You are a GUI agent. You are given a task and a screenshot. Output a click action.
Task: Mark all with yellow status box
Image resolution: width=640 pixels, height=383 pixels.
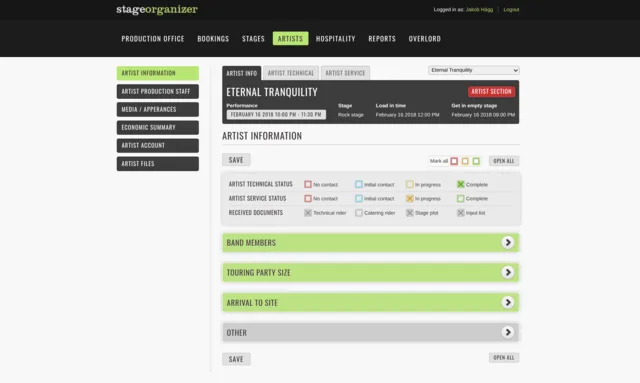coord(465,161)
